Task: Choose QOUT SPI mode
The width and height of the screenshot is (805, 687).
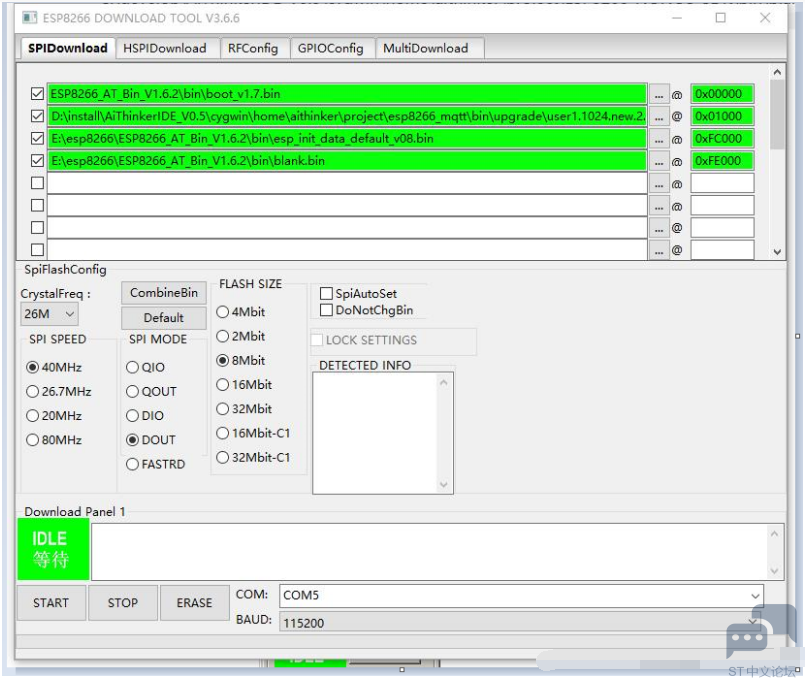Action: pos(132,391)
